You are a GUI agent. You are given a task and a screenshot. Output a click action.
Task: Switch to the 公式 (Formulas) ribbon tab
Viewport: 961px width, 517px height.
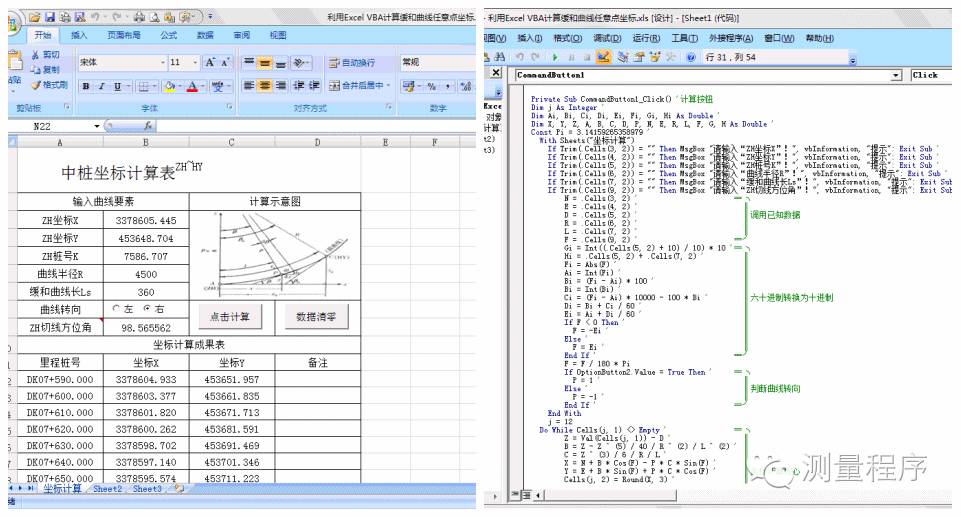click(x=169, y=35)
